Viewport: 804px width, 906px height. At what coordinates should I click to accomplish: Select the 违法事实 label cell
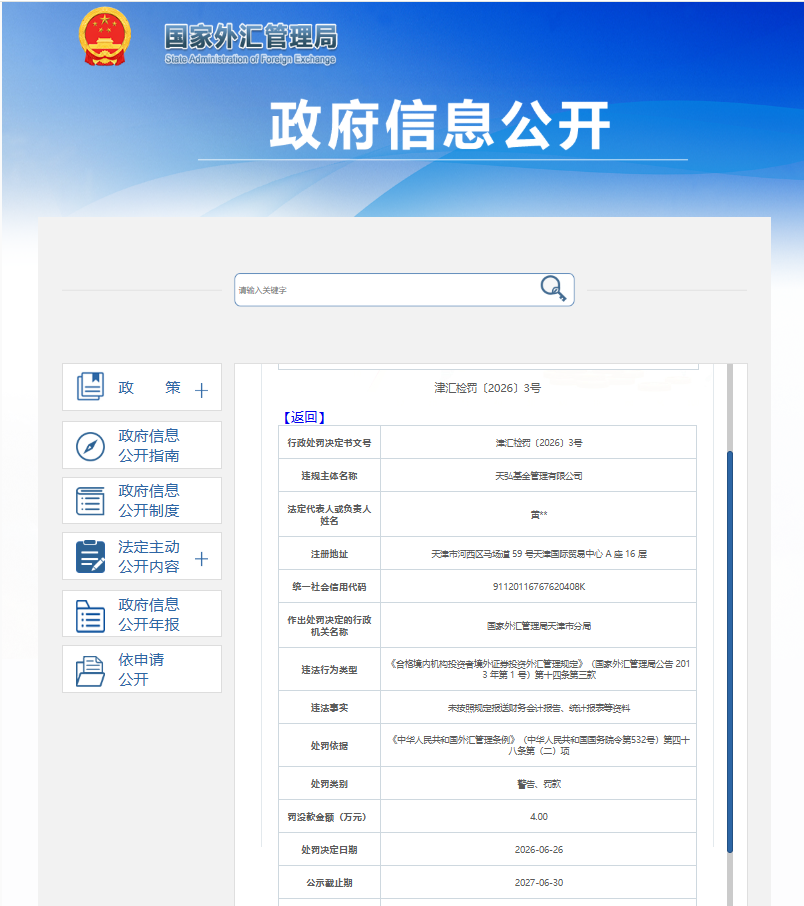click(329, 708)
